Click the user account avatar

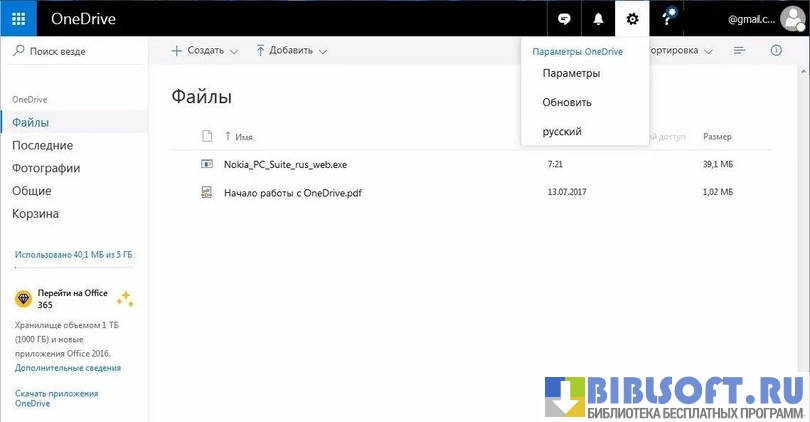point(792,18)
